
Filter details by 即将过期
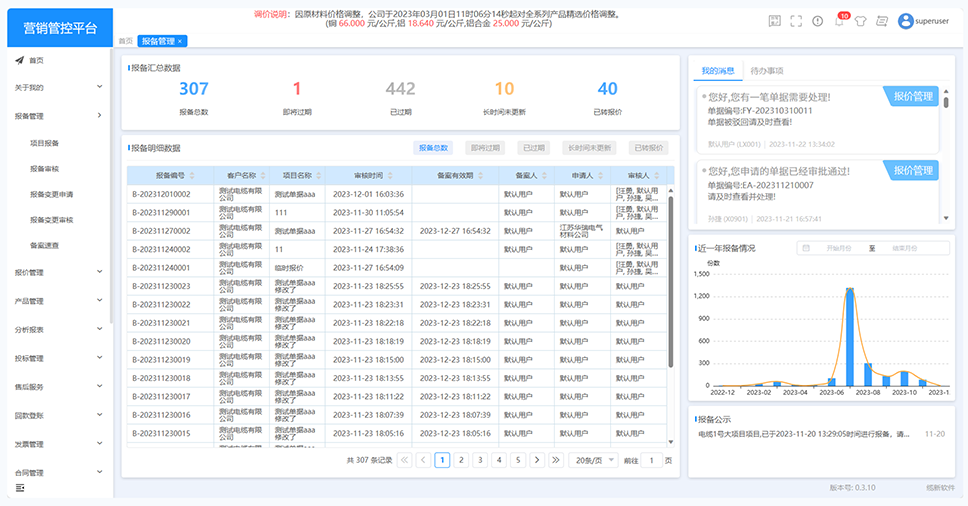pyautogui.click(x=485, y=148)
